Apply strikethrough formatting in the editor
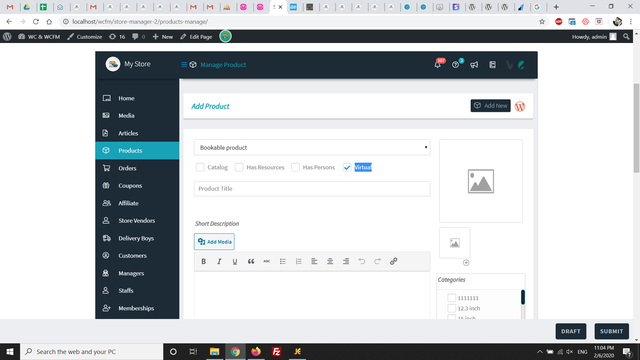The height and width of the screenshot is (360, 640). [x=267, y=261]
